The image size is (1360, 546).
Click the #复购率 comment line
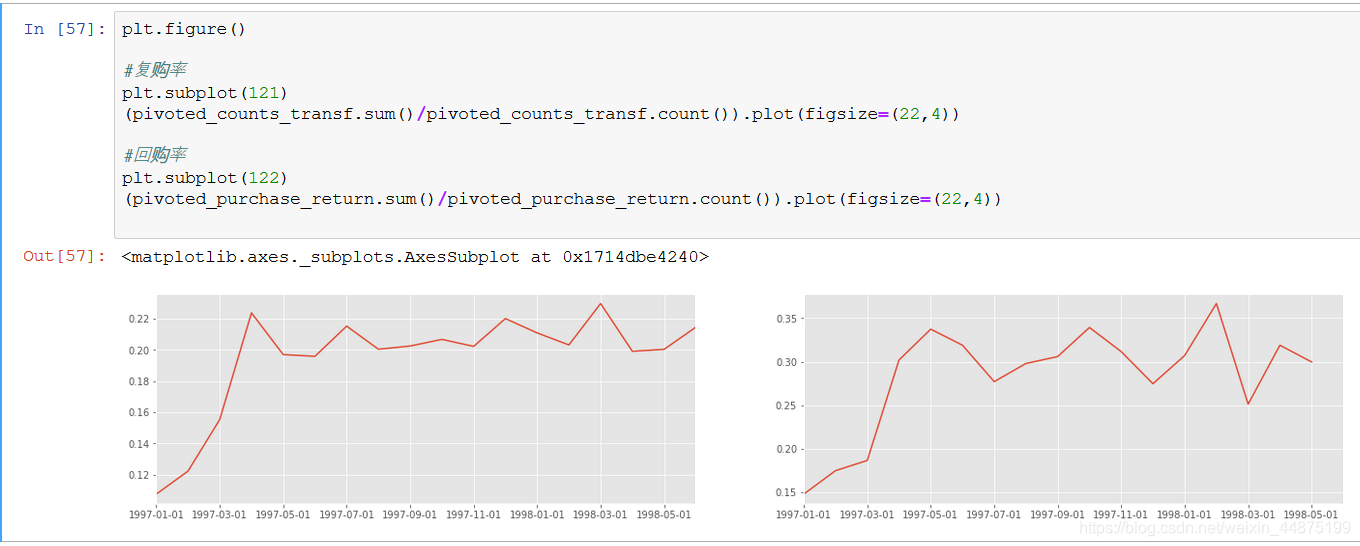[x=154, y=70]
